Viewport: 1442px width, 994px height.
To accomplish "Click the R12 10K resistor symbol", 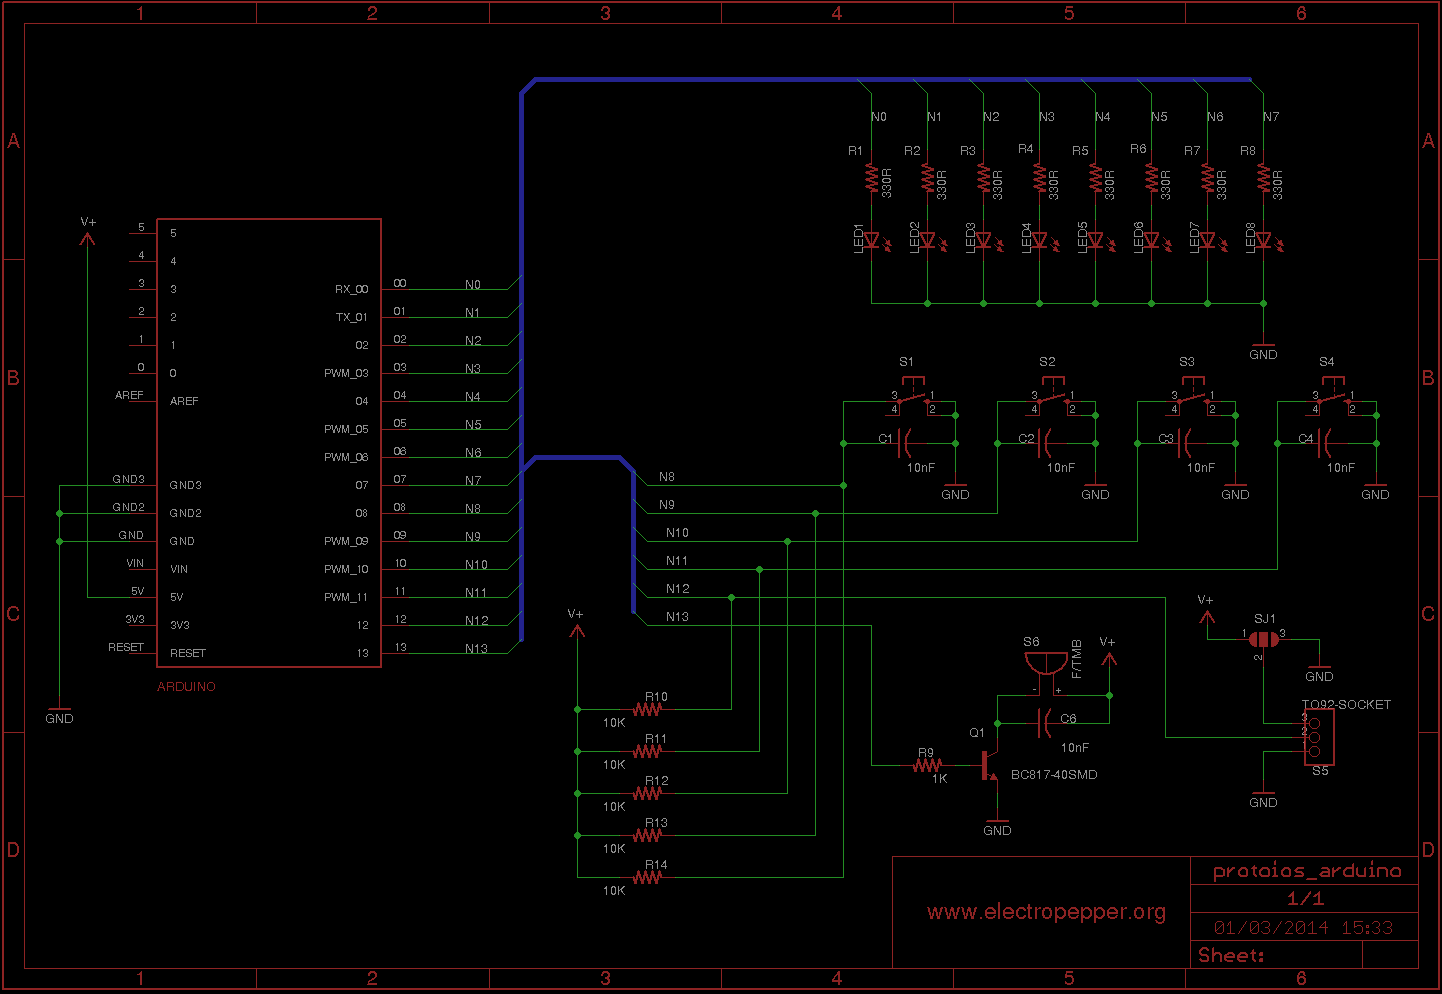I will (647, 793).
